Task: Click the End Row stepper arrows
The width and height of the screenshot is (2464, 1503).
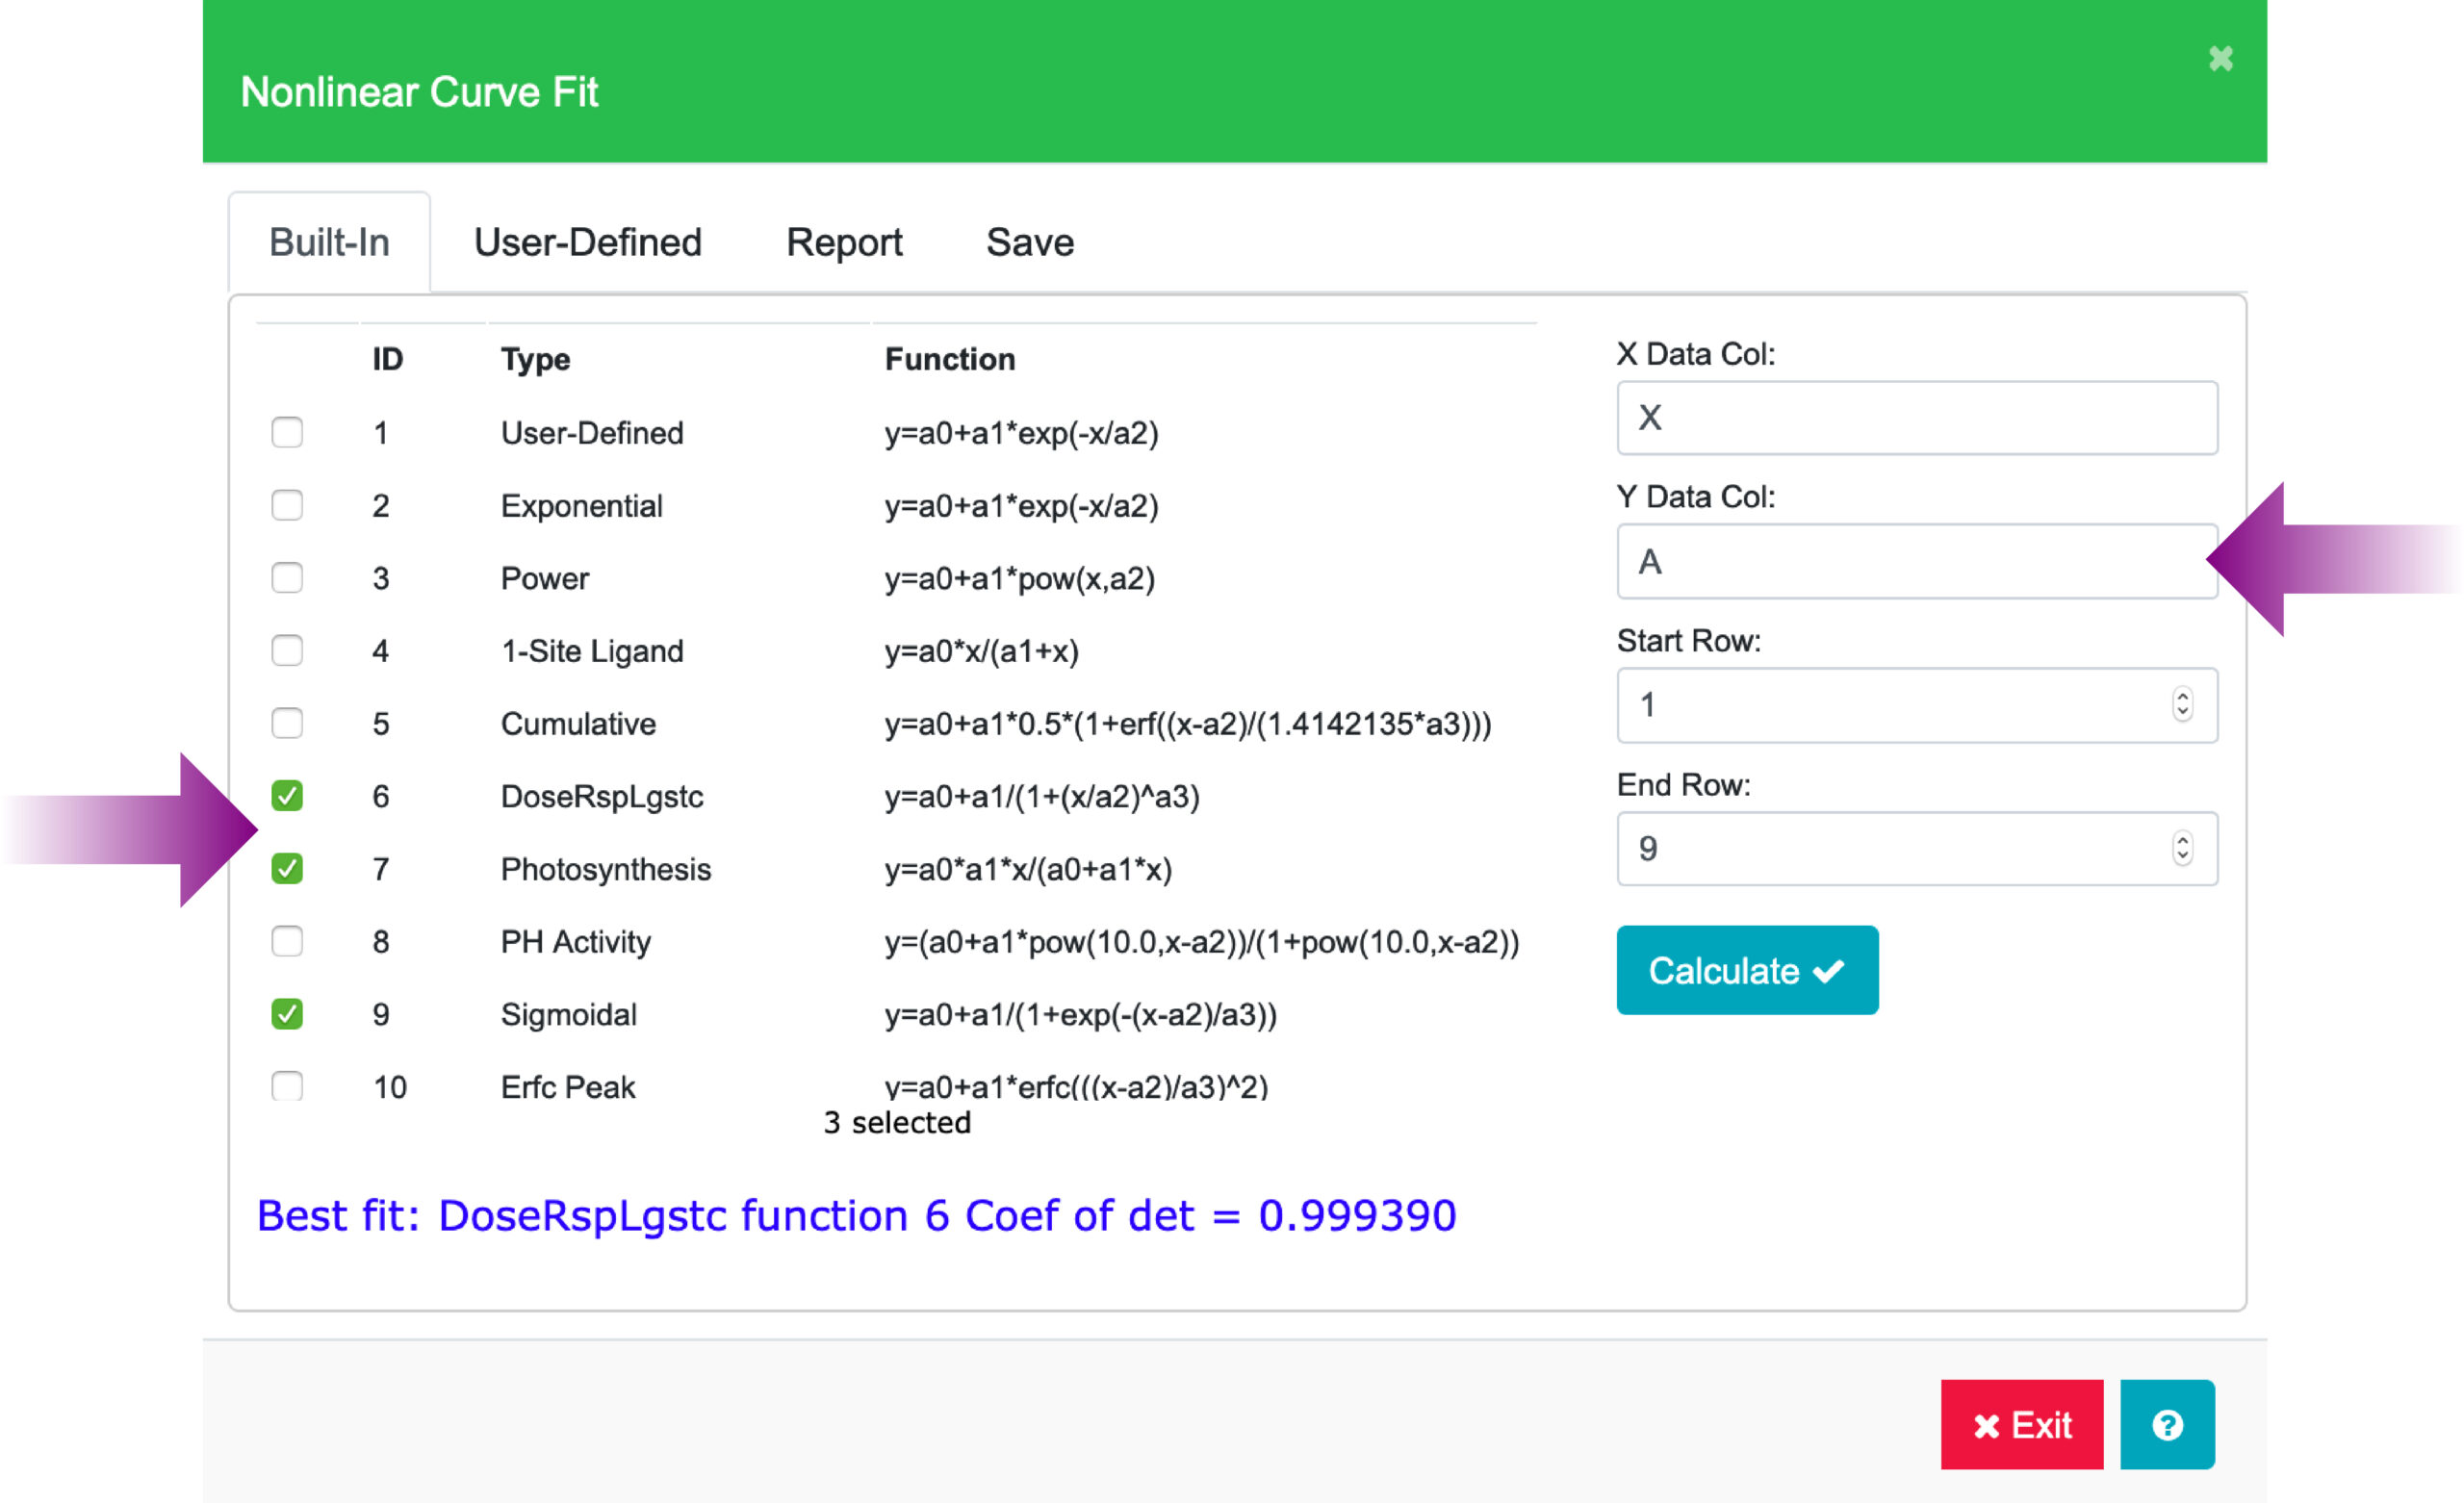Action: pos(2182,848)
